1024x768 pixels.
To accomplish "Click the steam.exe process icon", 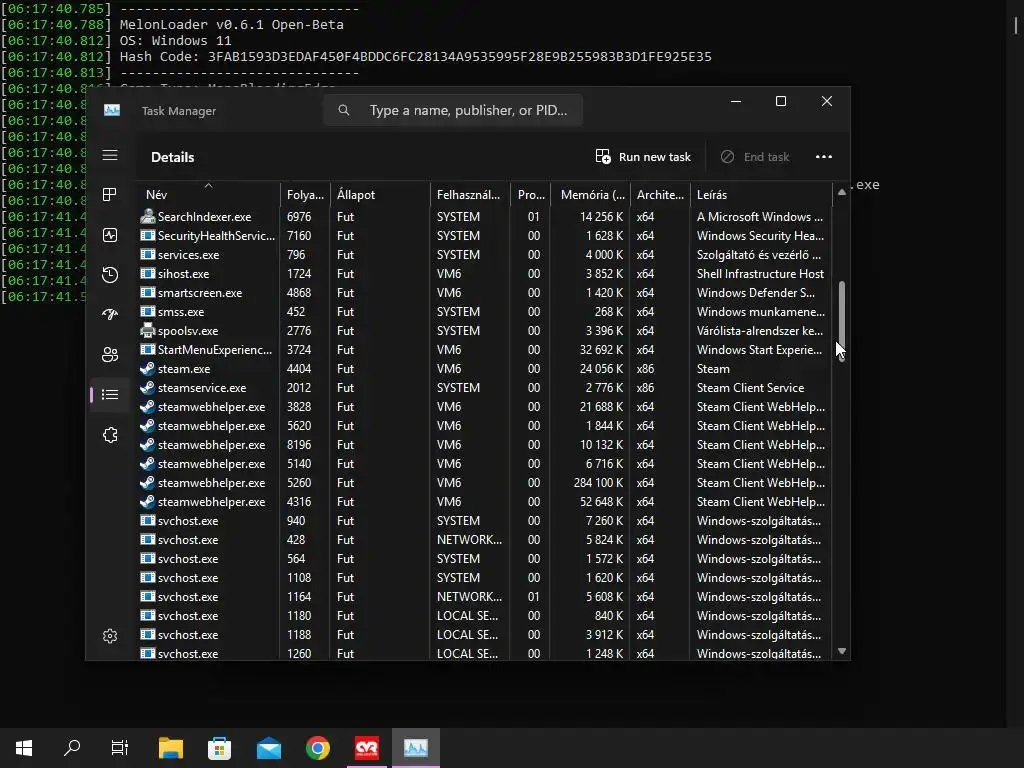I will (148, 368).
